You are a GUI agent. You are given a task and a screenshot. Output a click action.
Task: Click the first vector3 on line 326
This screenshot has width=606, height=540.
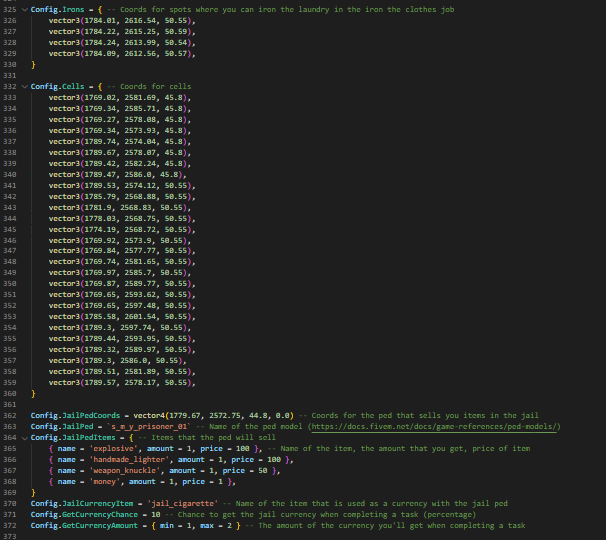122,21
